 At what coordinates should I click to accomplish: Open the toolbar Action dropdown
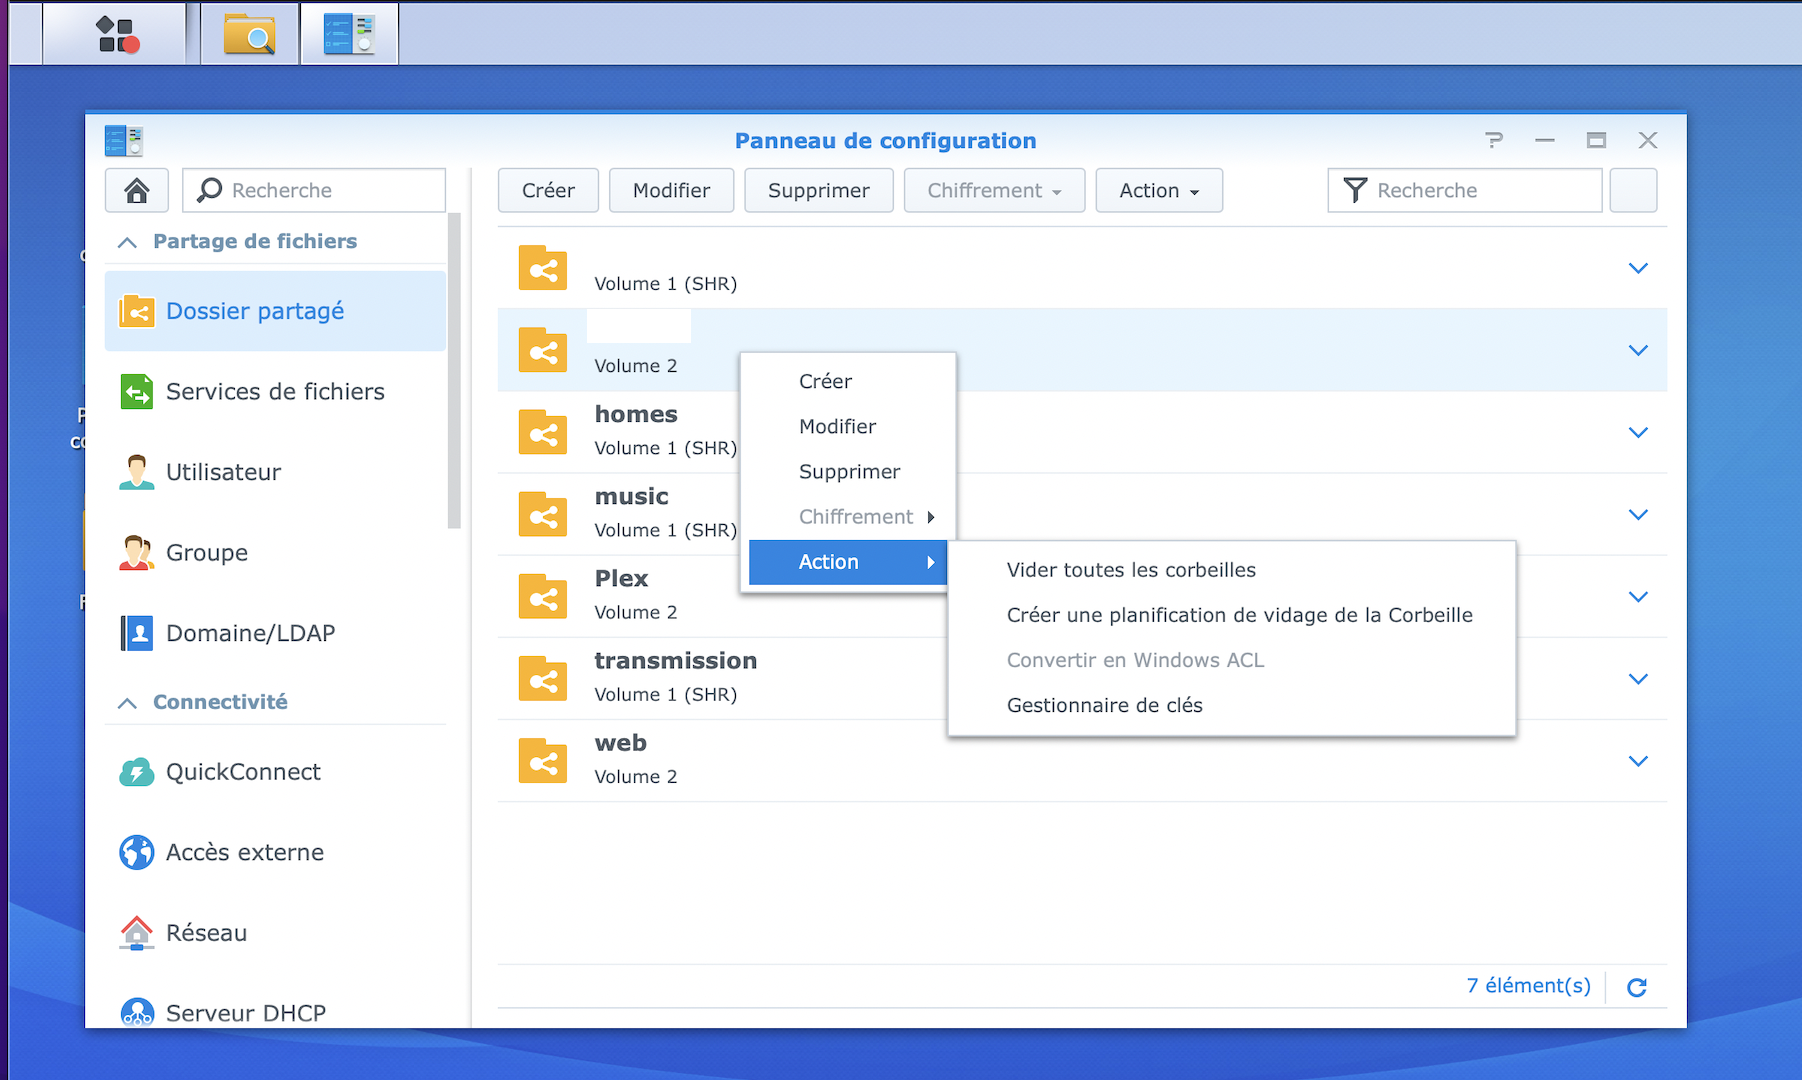1159,190
